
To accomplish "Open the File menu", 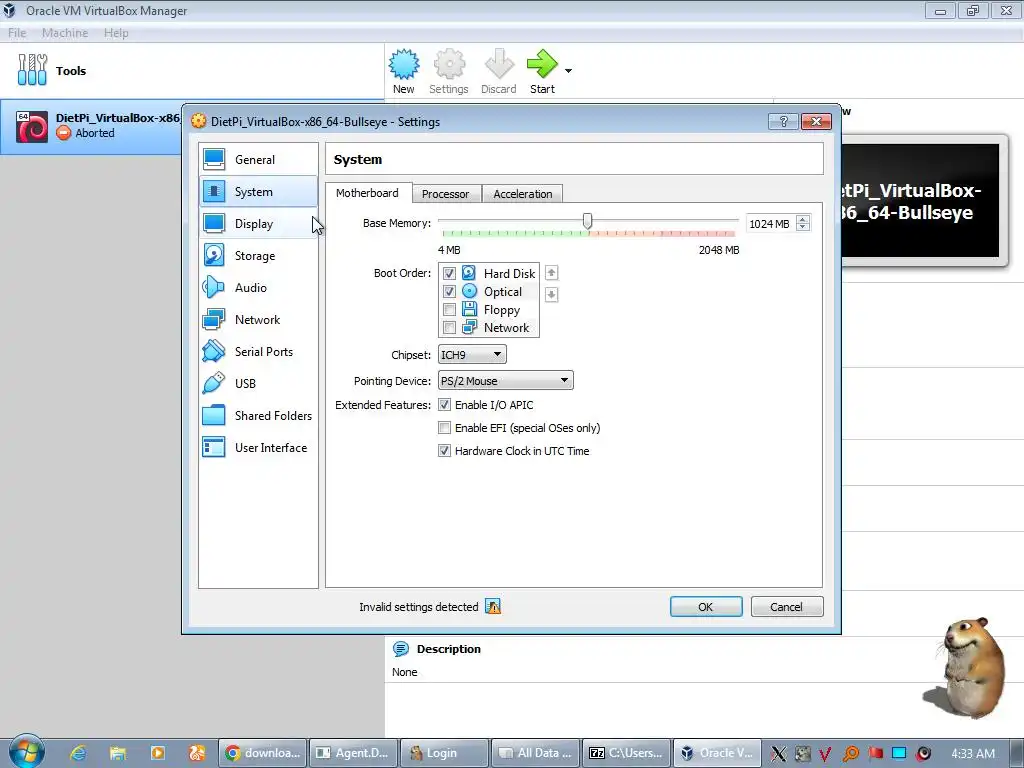I will point(17,33).
